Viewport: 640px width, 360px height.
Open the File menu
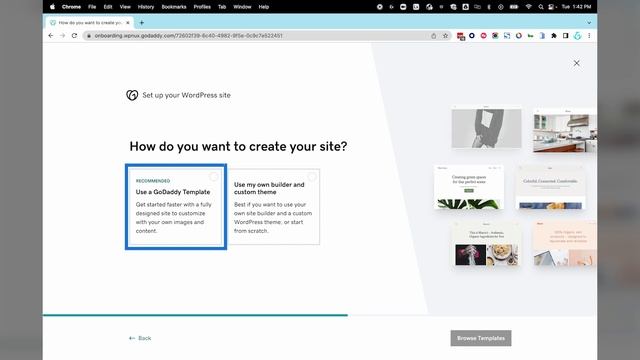(92, 7)
